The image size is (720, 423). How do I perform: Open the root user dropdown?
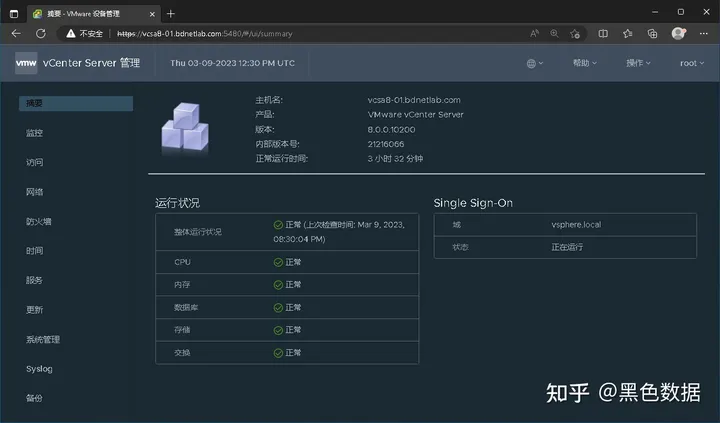click(x=692, y=63)
